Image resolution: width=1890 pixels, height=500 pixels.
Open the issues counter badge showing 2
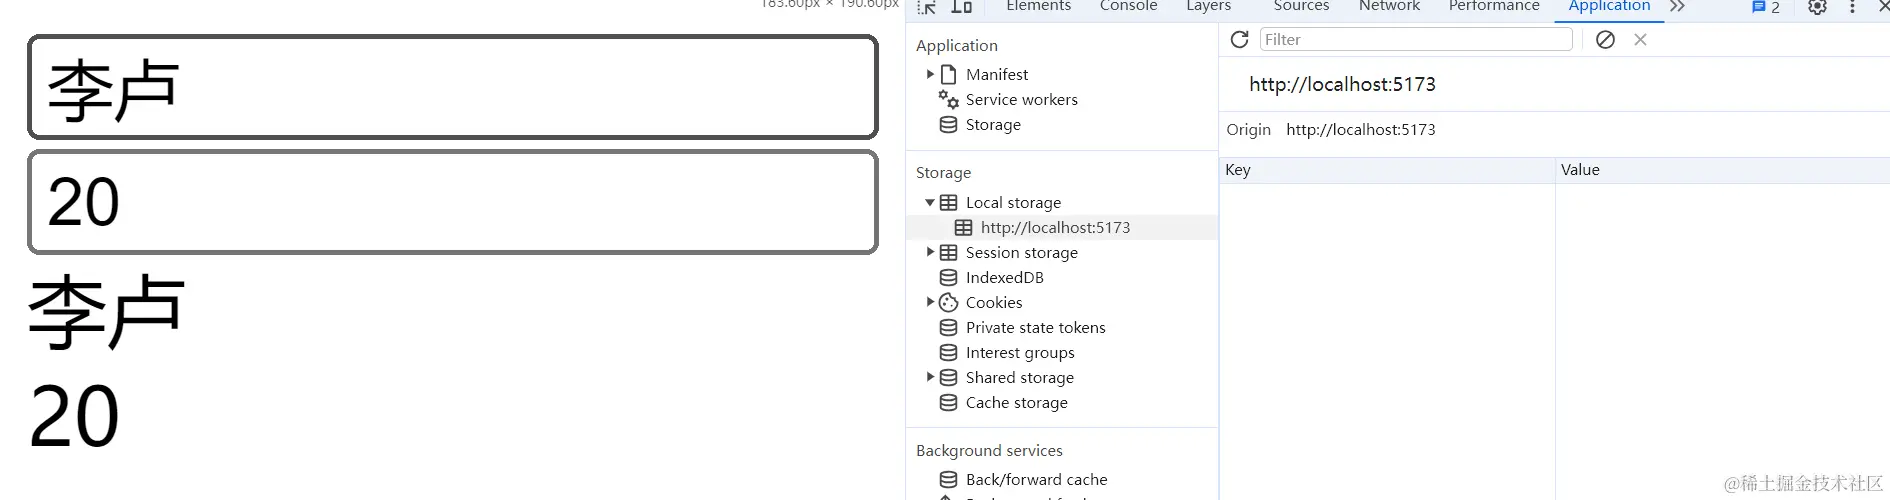[1765, 7]
